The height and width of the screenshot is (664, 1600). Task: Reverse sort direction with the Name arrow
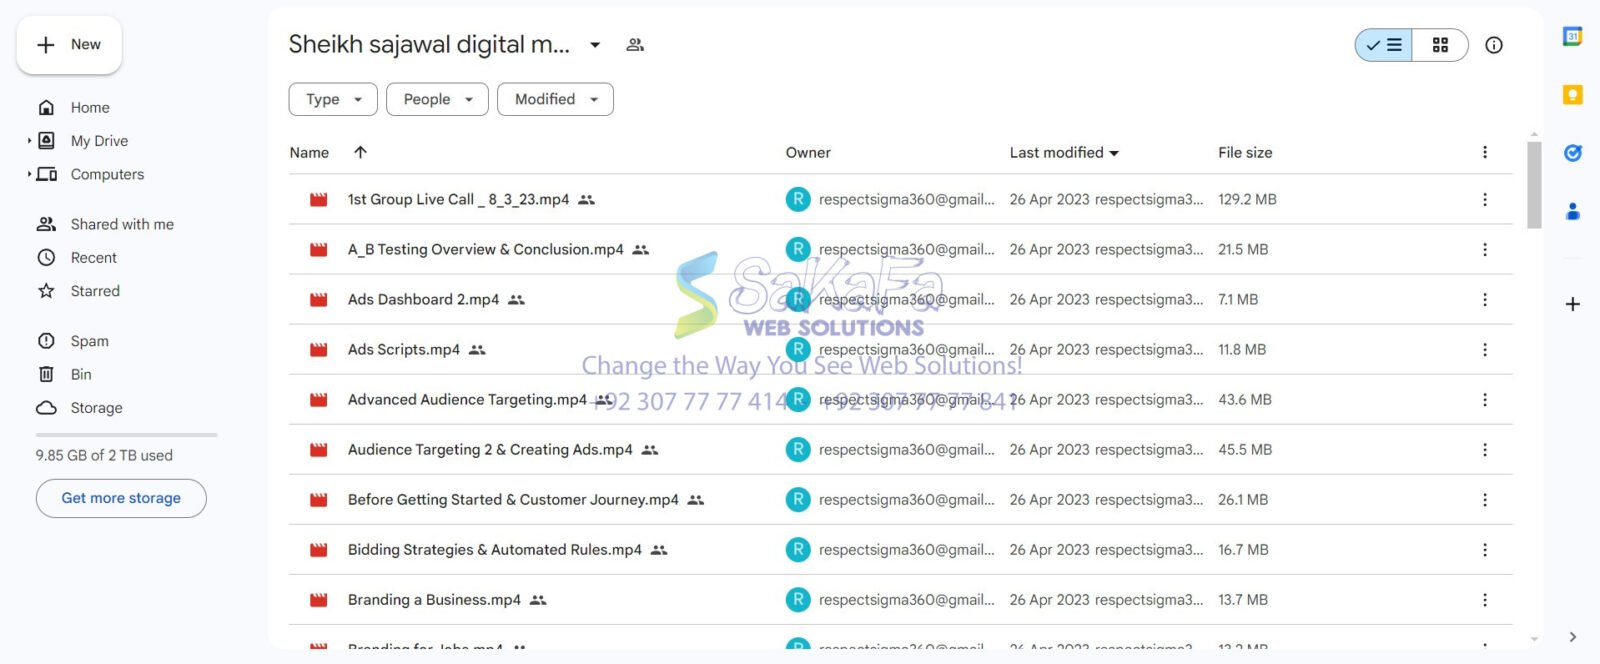click(x=361, y=152)
